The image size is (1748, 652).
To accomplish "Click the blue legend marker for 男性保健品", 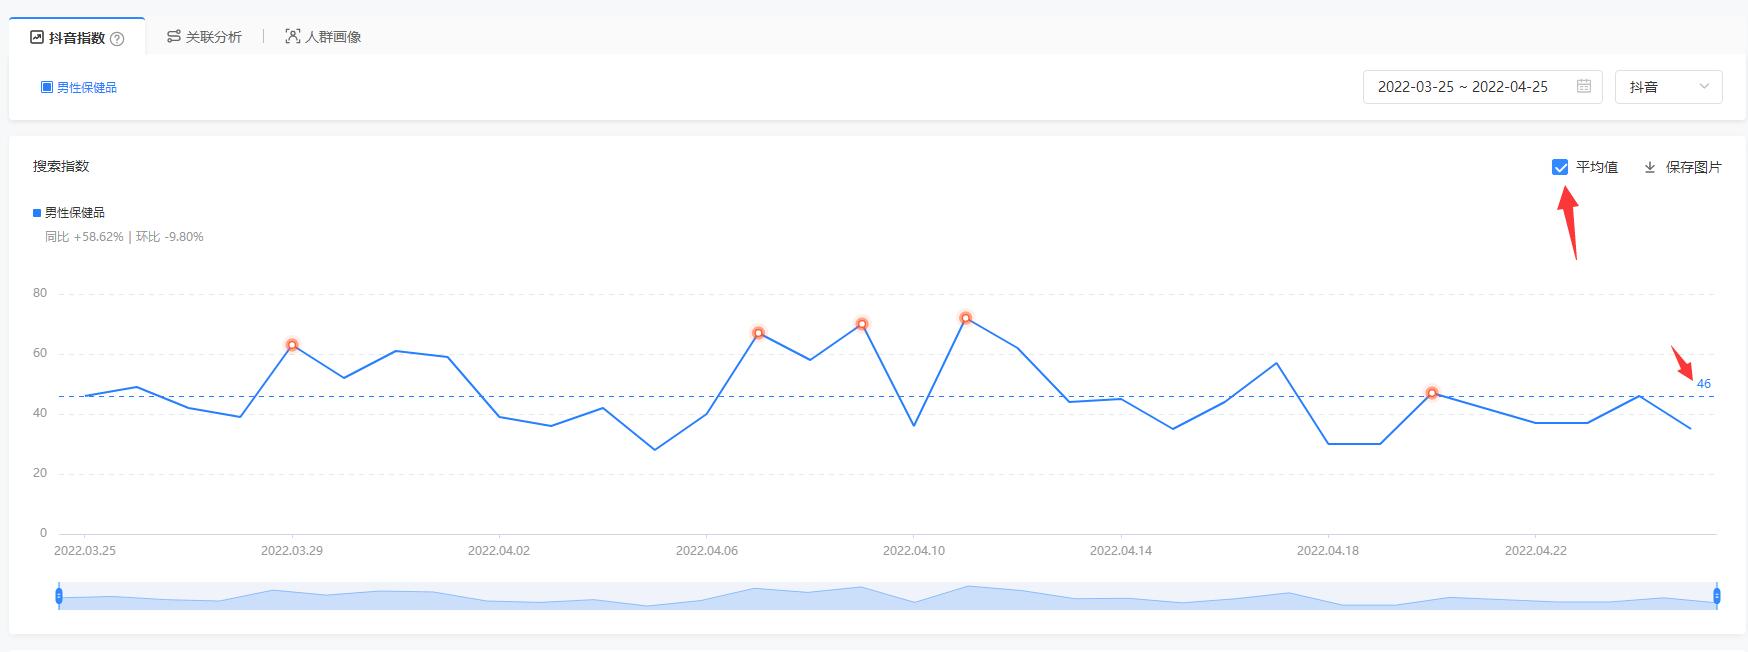I will [37, 213].
